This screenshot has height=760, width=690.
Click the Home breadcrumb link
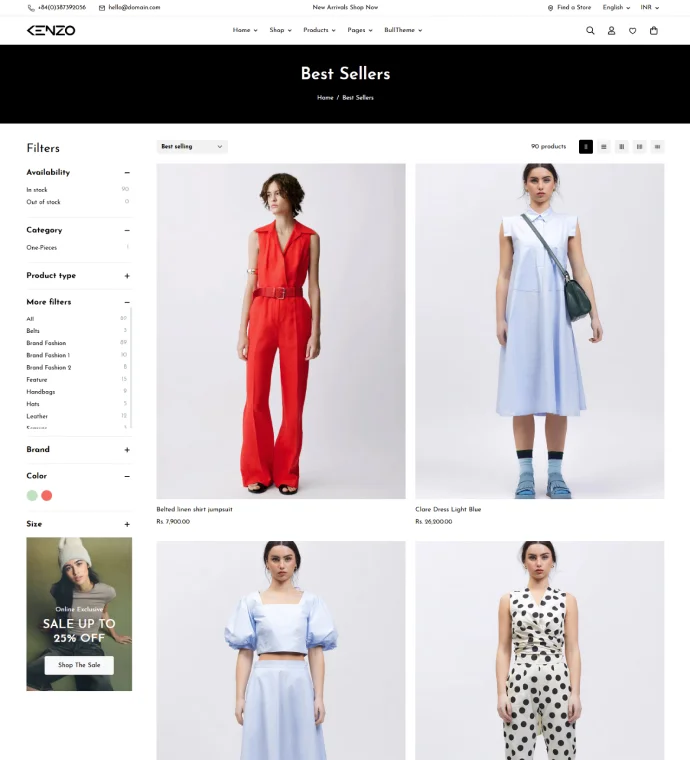click(x=325, y=97)
